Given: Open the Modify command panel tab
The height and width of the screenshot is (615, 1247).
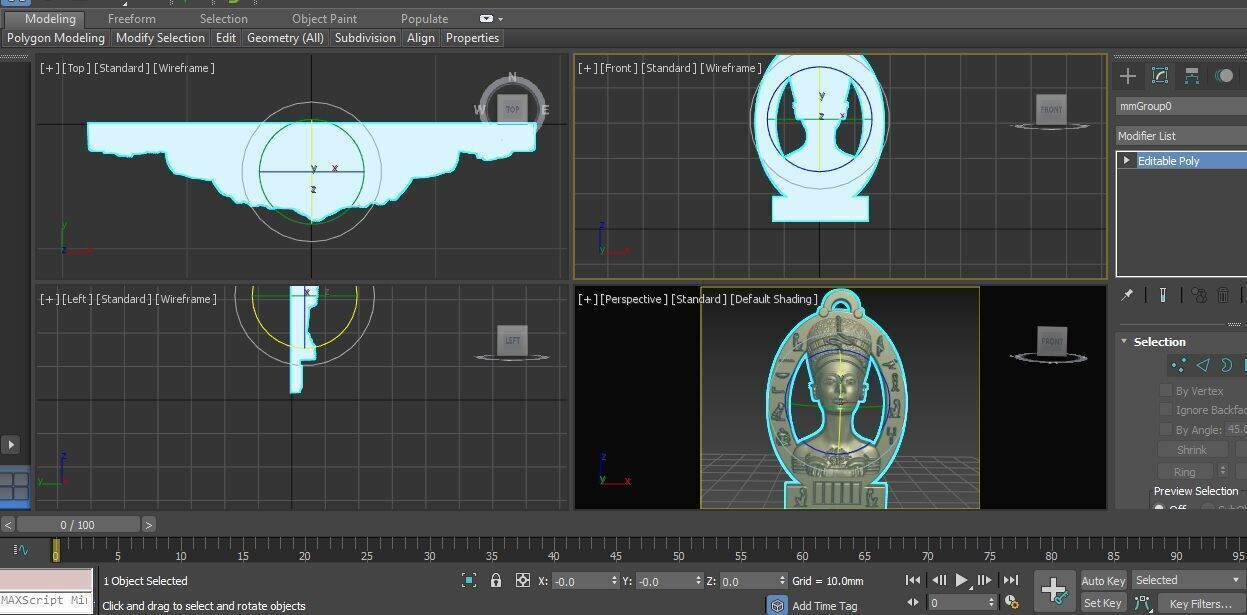Looking at the screenshot, I should click(x=1160, y=76).
